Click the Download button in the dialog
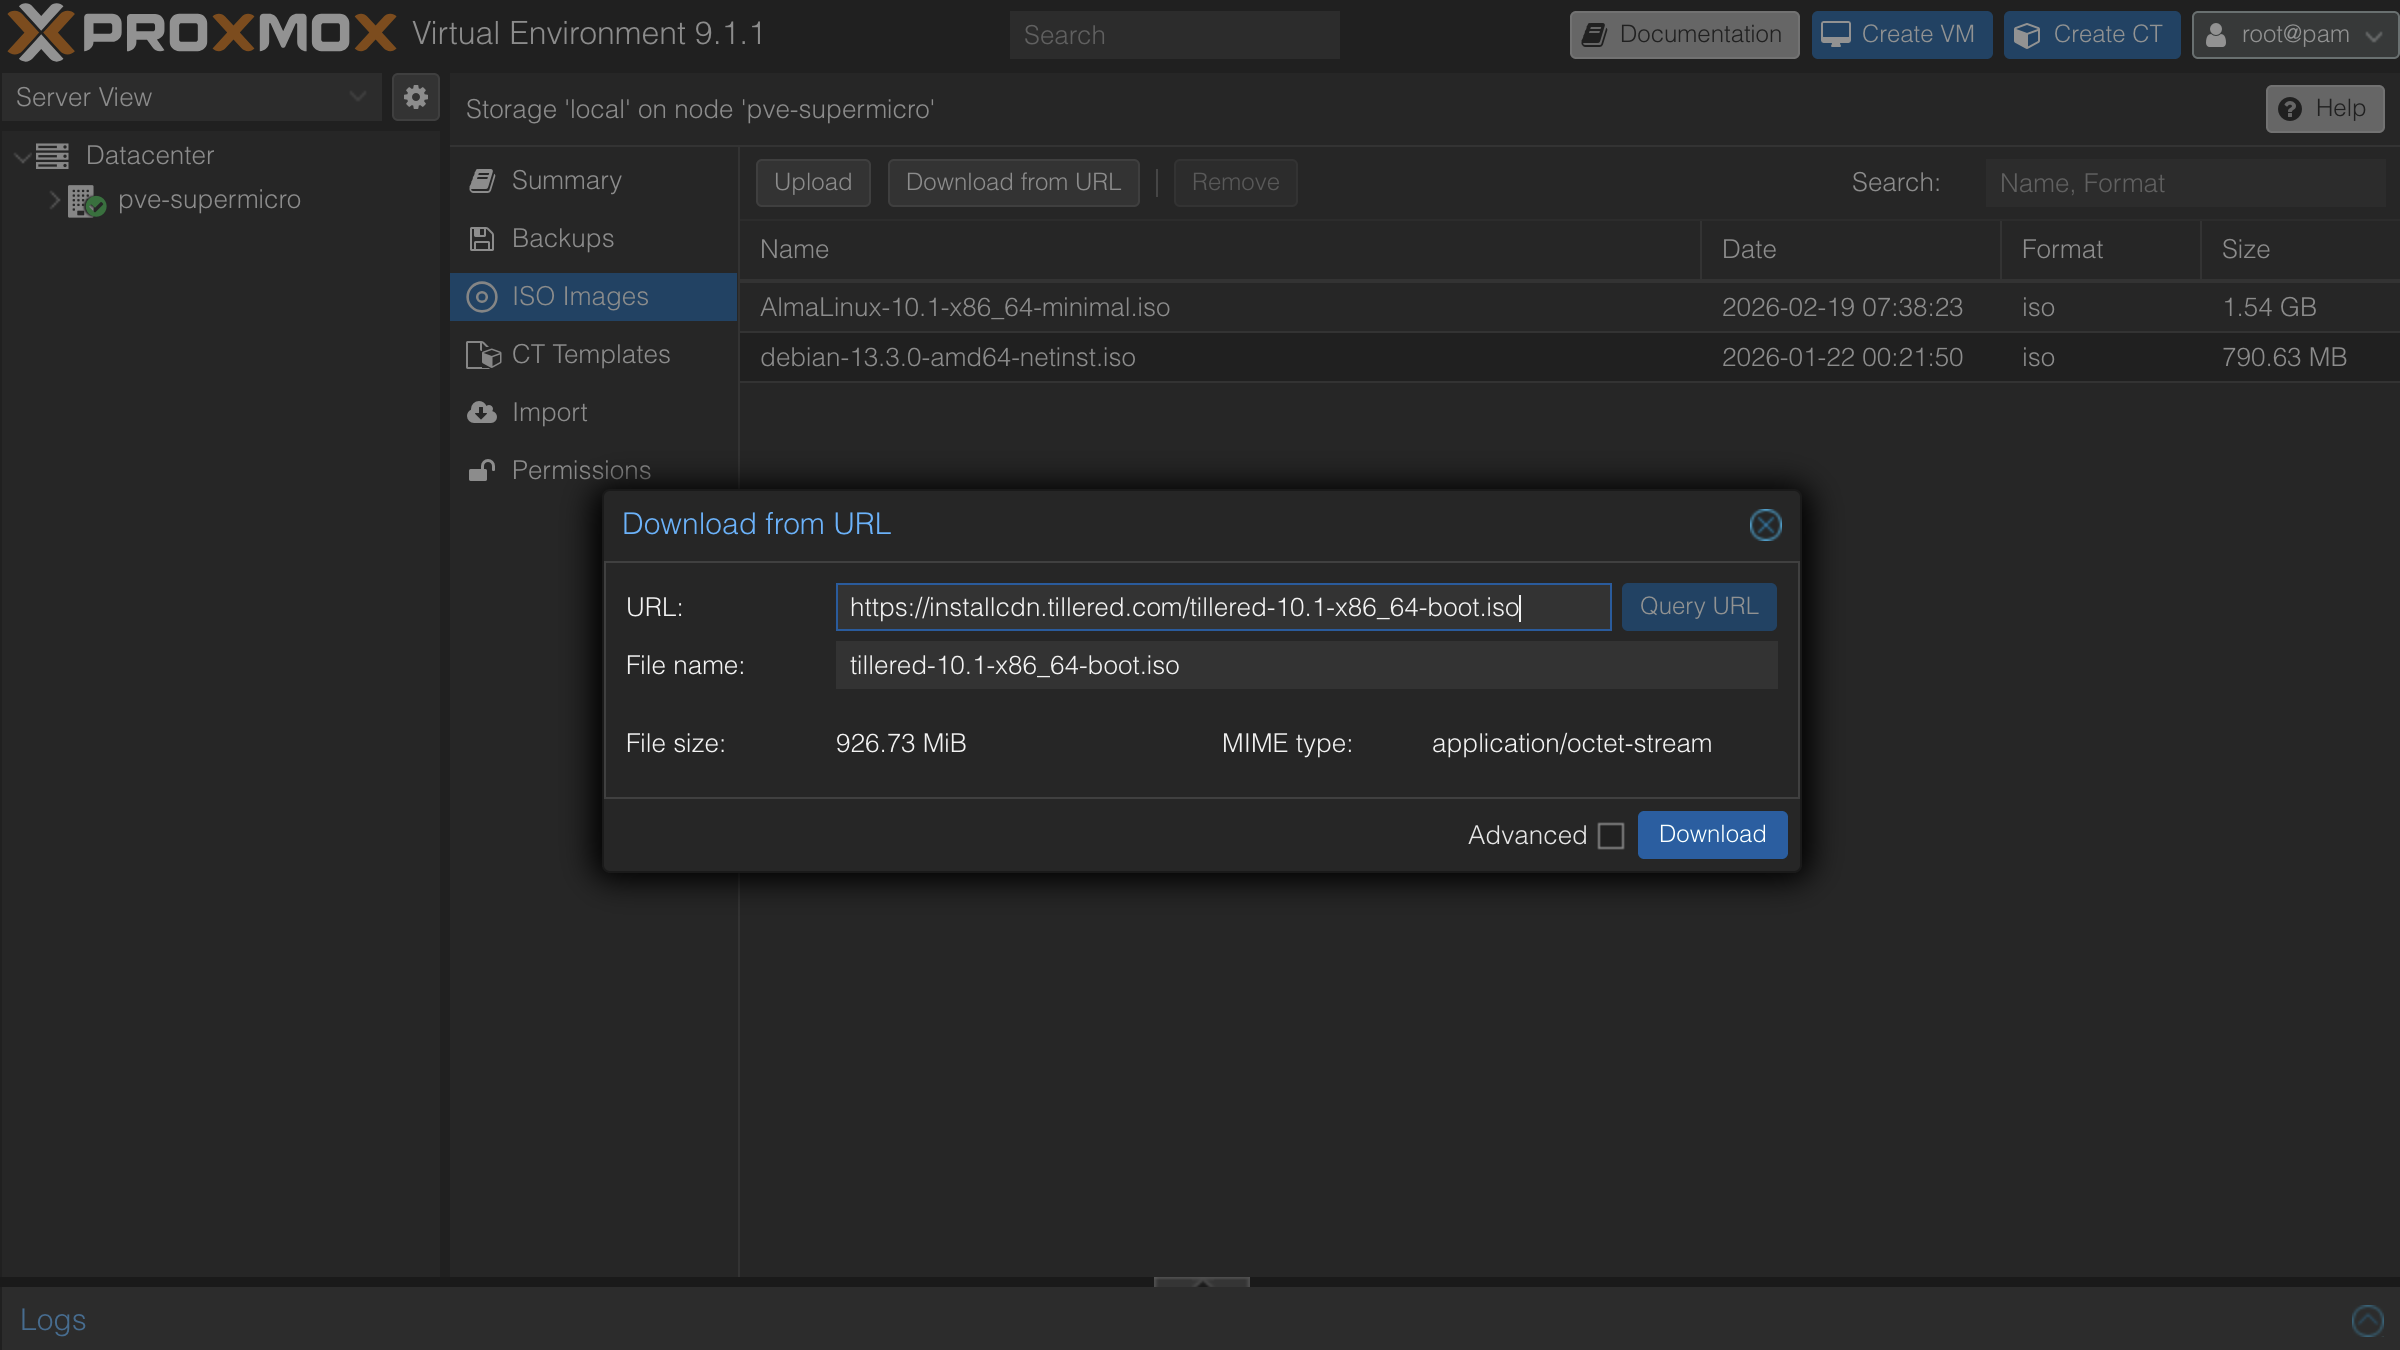Image resolution: width=2400 pixels, height=1350 pixels. (x=1711, y=834)
